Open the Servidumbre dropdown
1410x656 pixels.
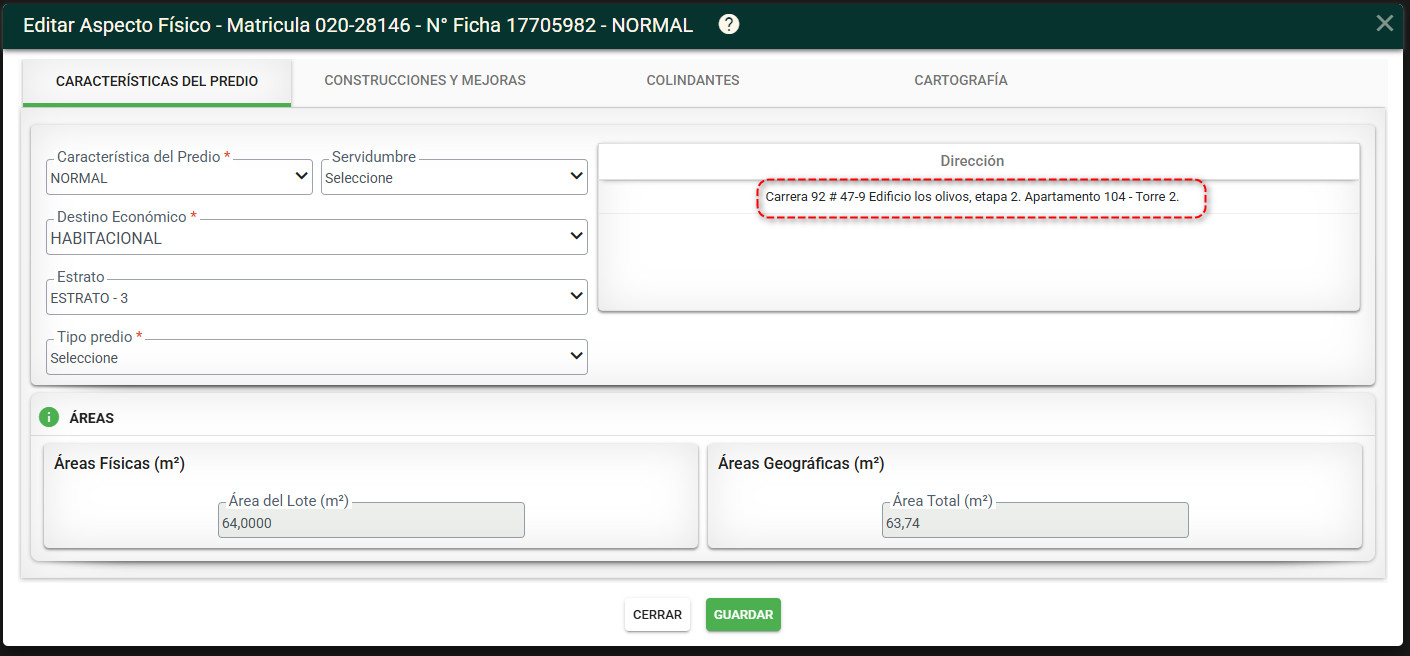point(454,177)
